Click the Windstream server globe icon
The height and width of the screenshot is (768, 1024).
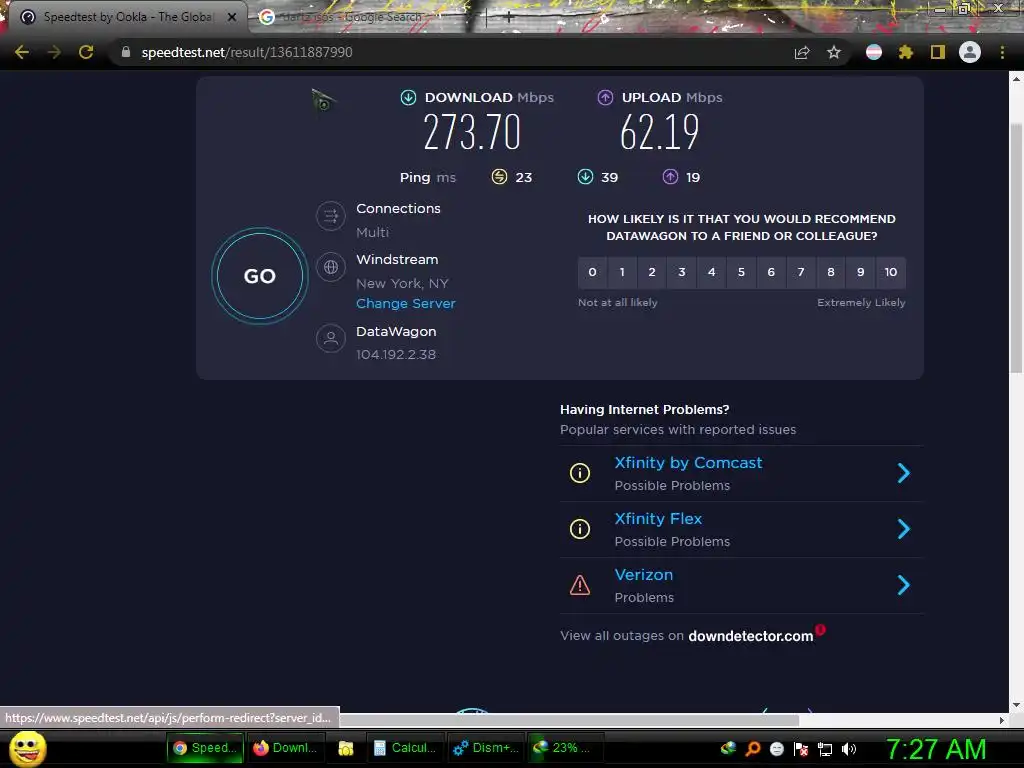331,267
